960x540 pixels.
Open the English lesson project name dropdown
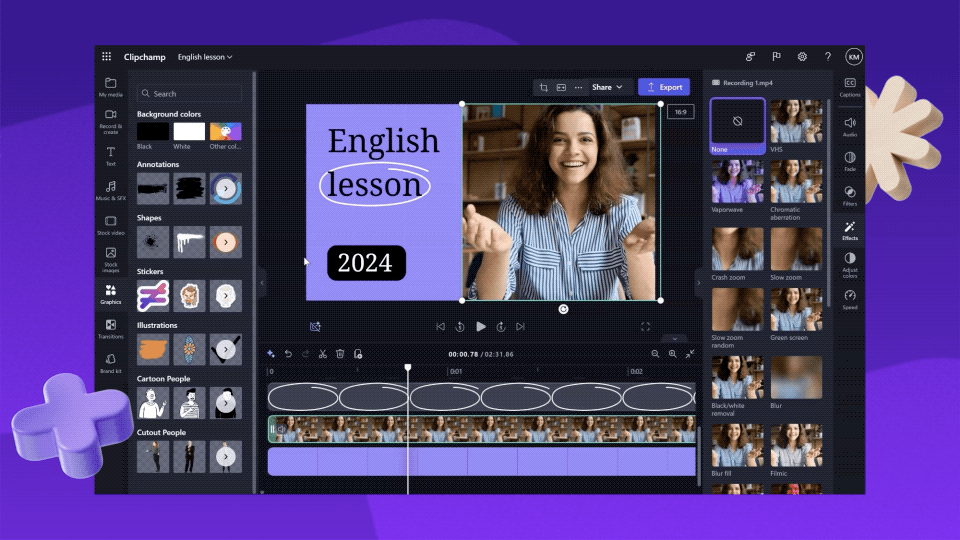tap(204, 57)
